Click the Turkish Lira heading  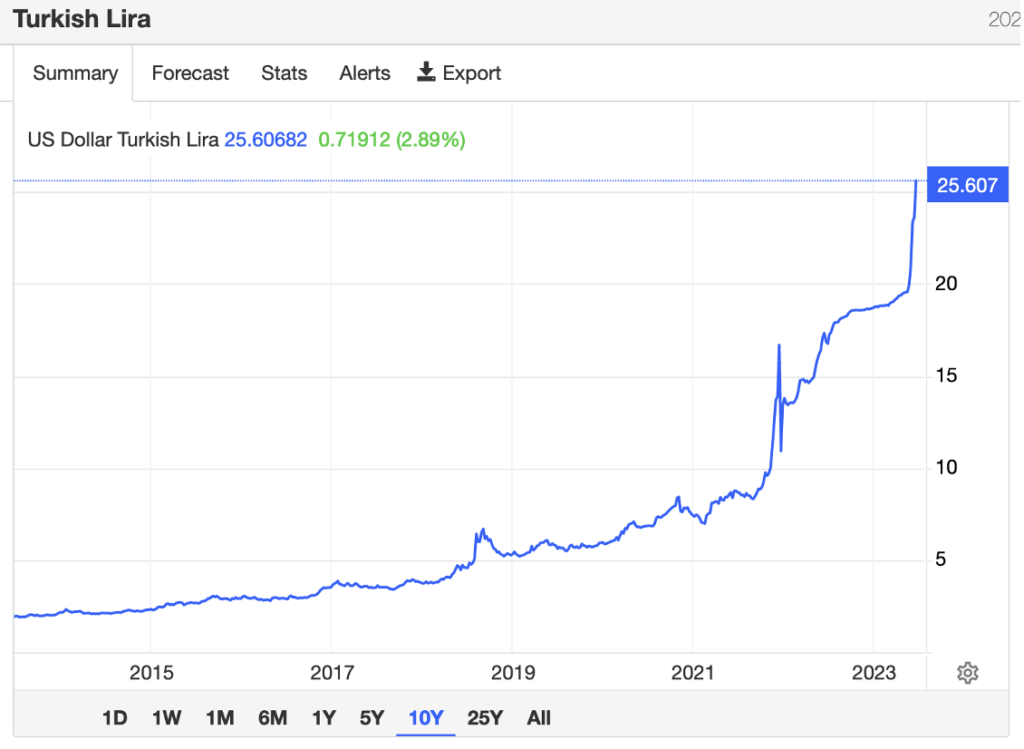[82, 19]
